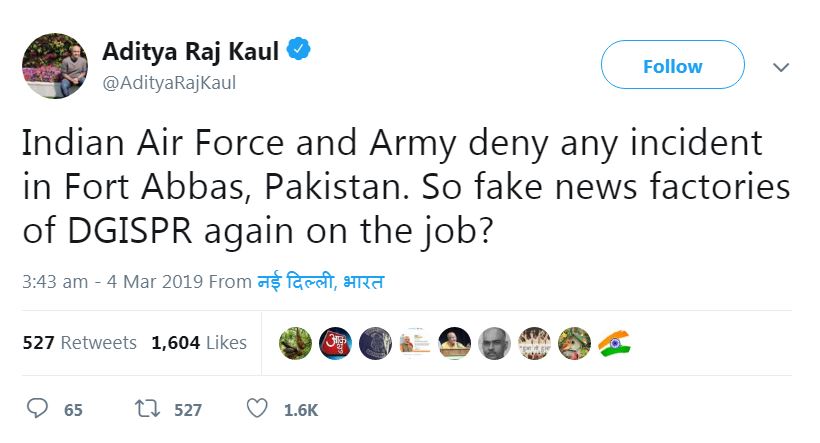Click the grayscale bald man liker avatar
The width and height of the screenshot is (820, 443).
[x=494, y=343]
